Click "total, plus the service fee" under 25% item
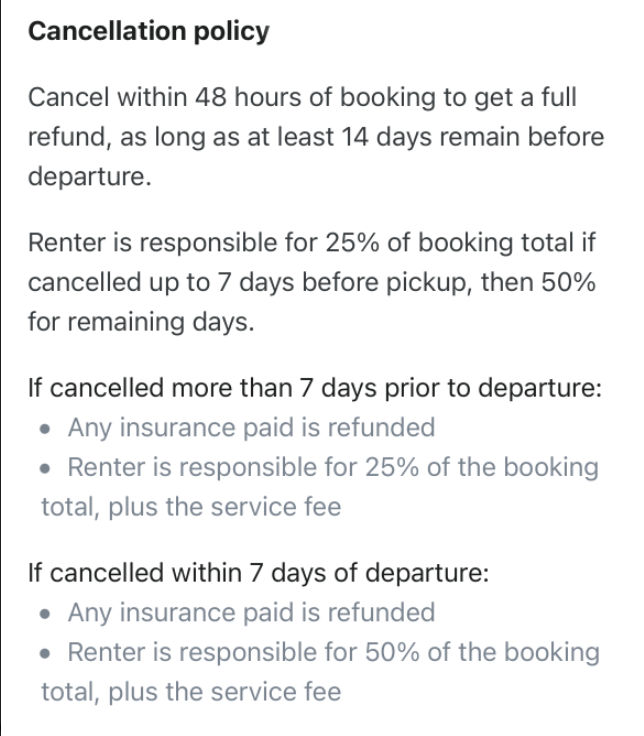Viewport: 644px width, 736px height. tap(190, 506)
